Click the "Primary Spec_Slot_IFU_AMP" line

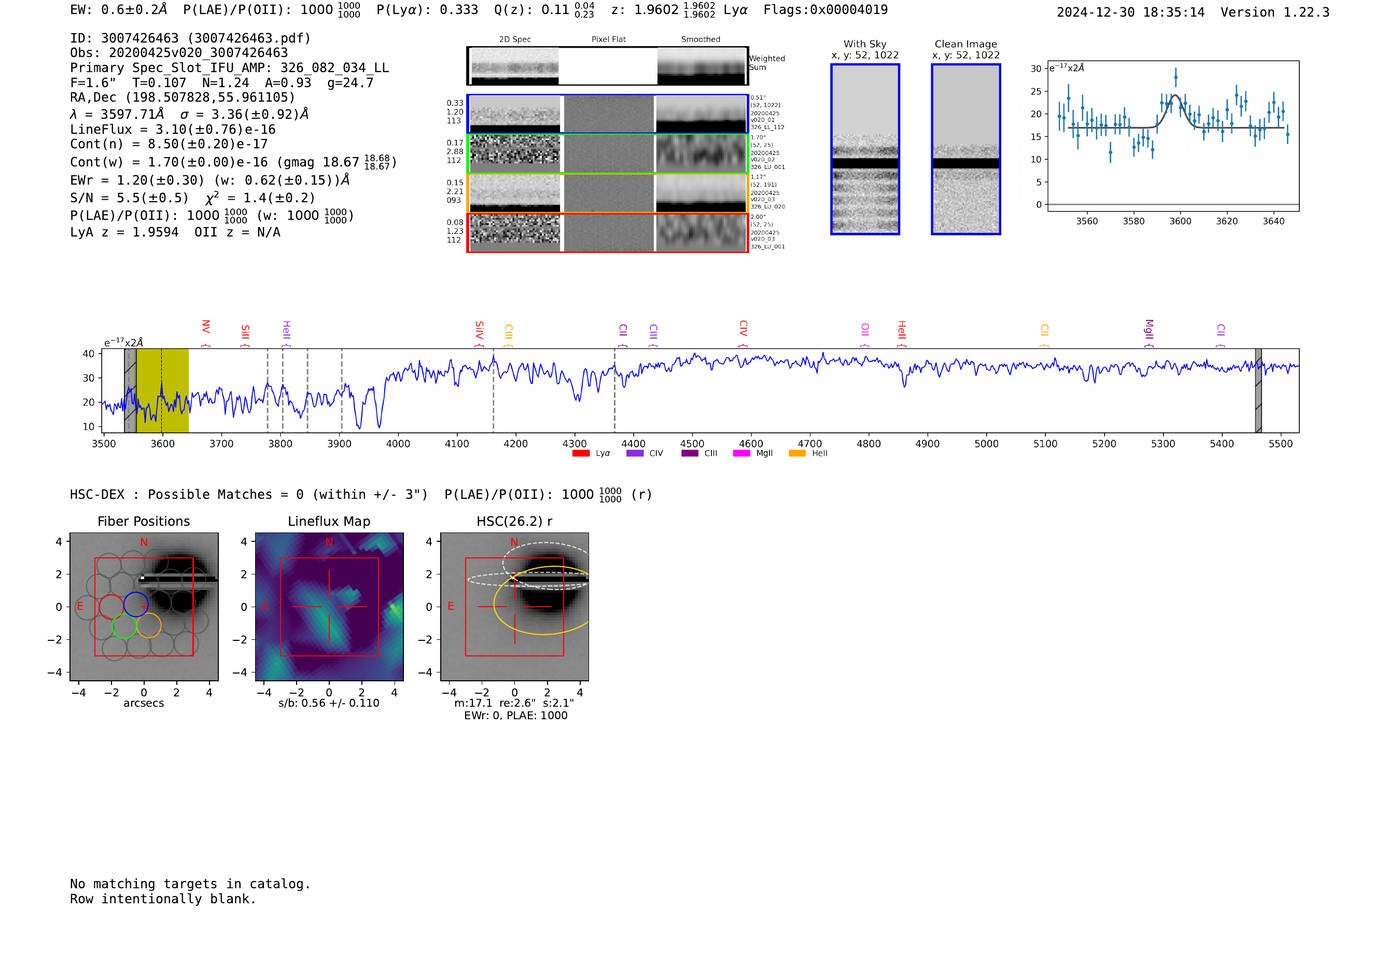coord(230,68)
